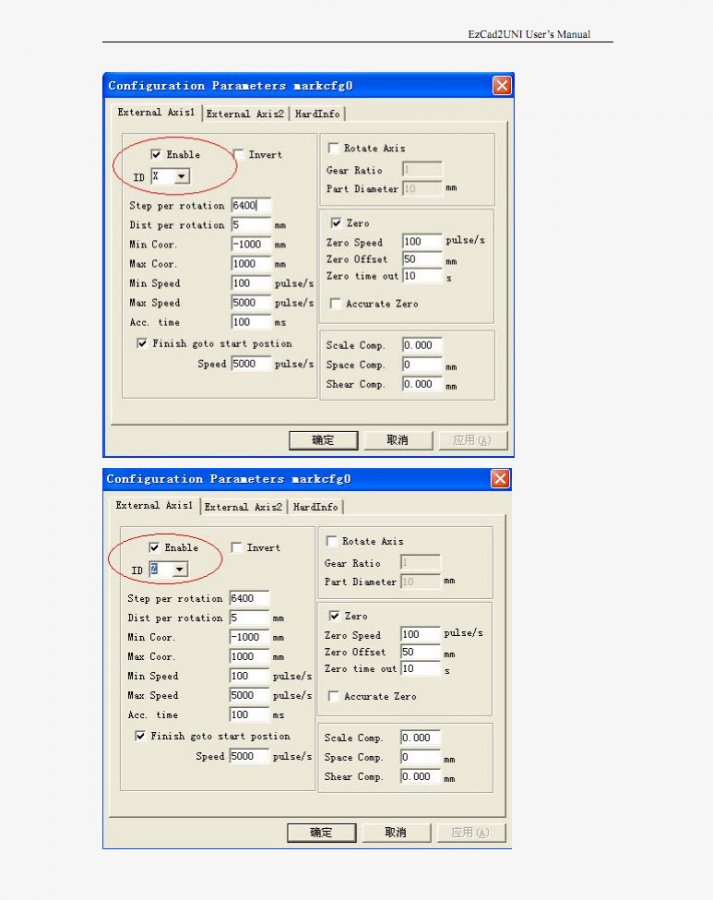Click the Zero Offset field in upper dialog
The image size is (713, 900).
pos(421,260)
